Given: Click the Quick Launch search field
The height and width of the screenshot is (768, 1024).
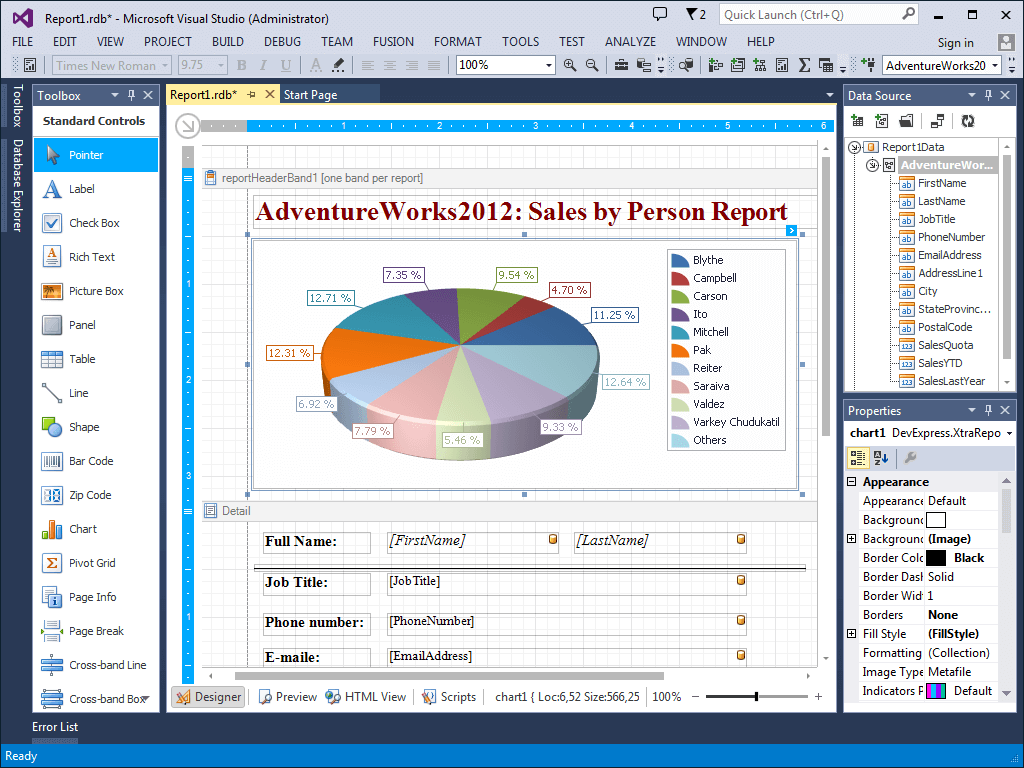Looking at the screenshot, I should (819, 14).
